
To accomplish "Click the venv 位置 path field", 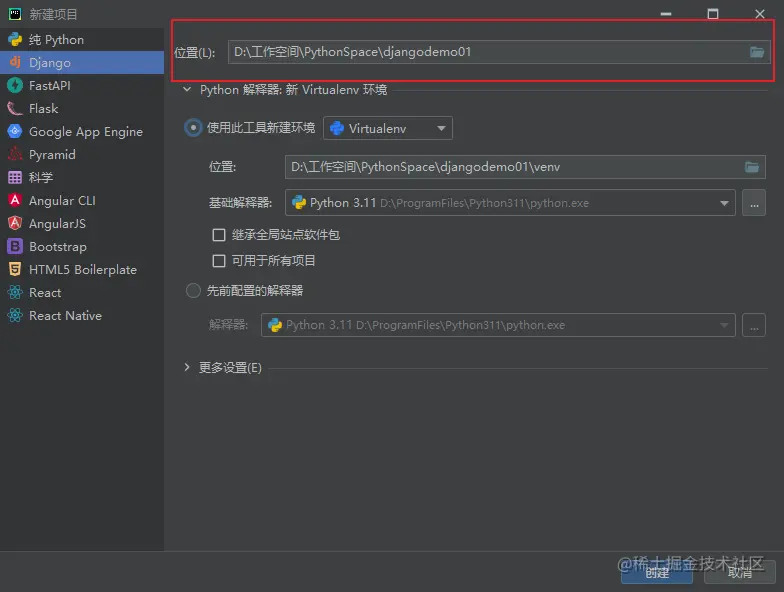I will (x=525, y=167).
